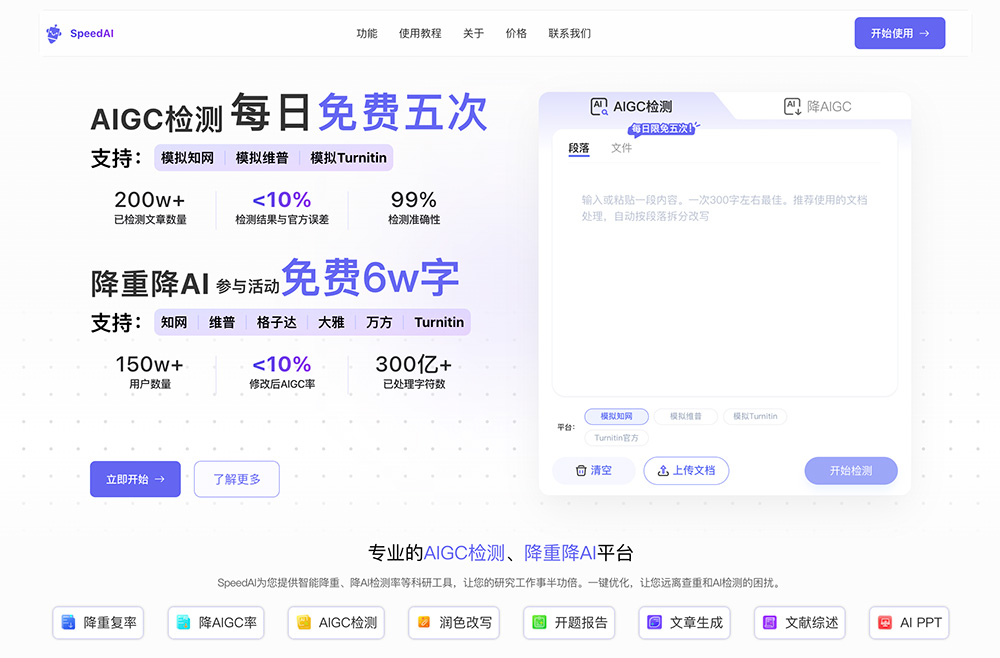Click the AIGC检测 feature icon at bottom
Screen dimensions: 1000x658
click(x=304, y=622)
